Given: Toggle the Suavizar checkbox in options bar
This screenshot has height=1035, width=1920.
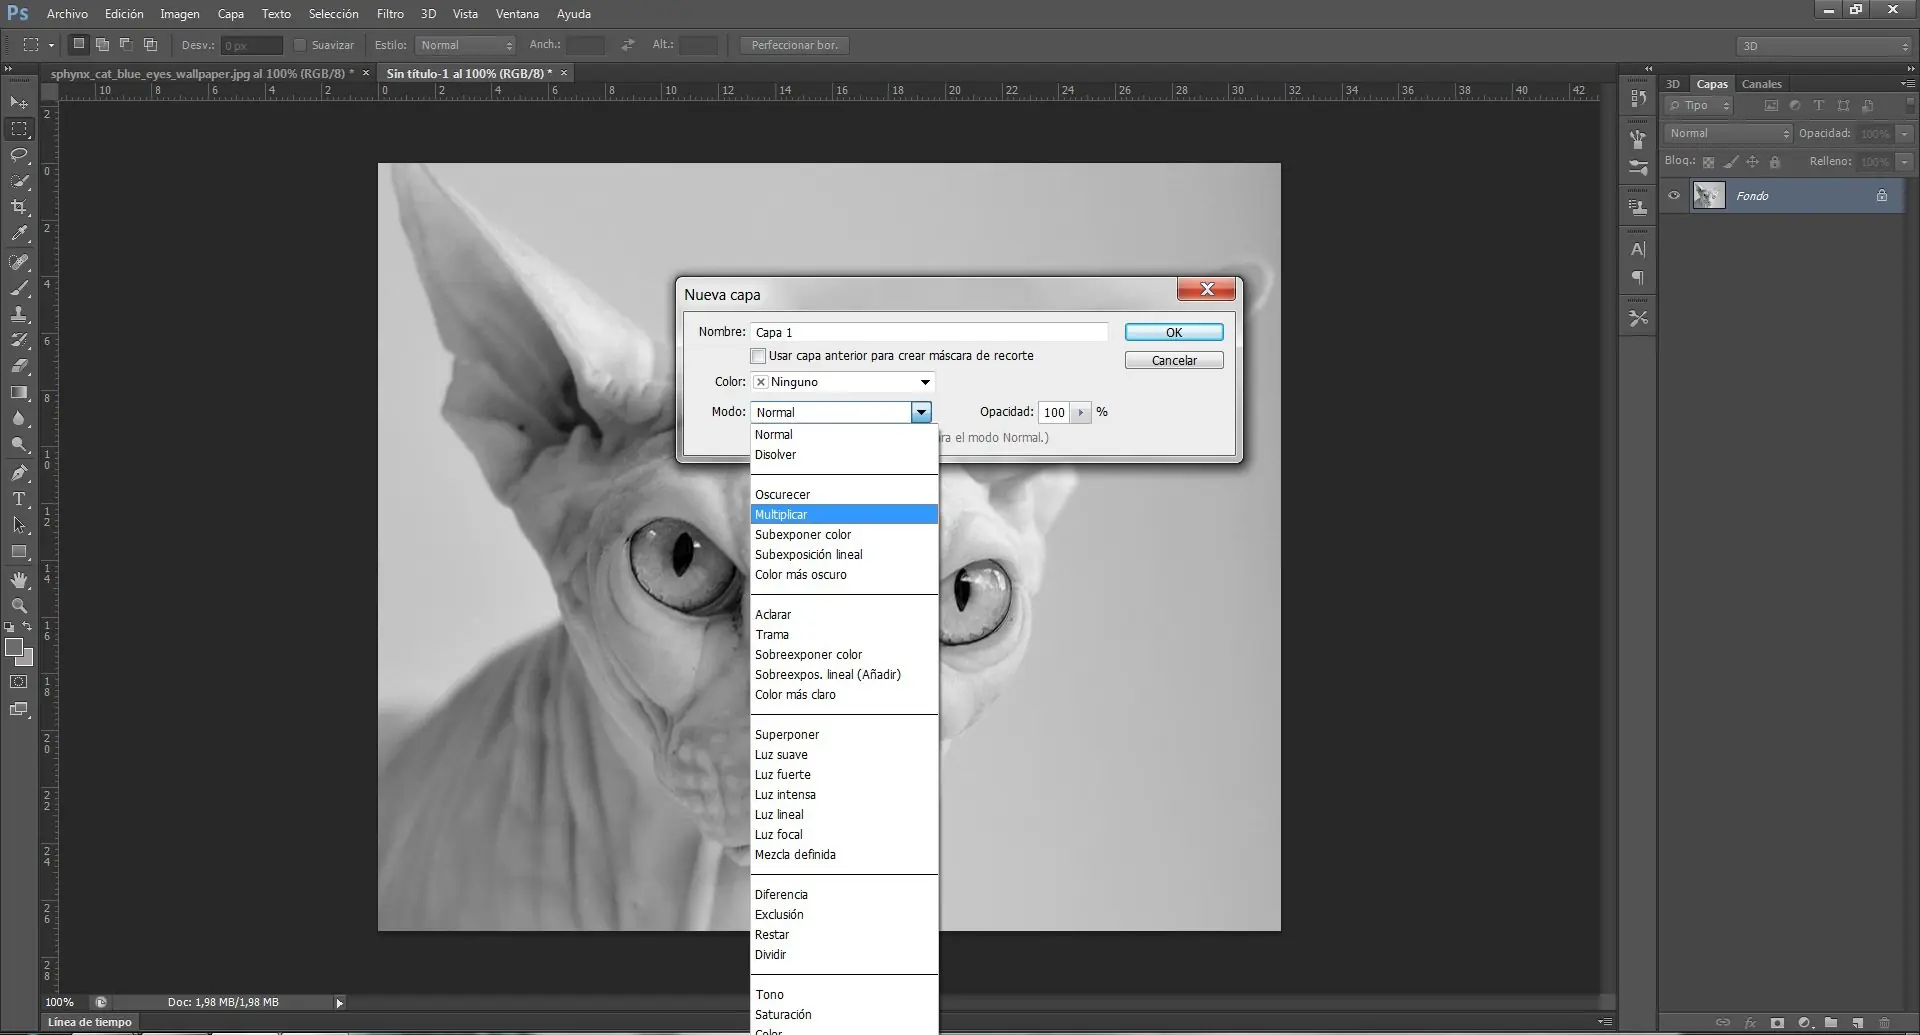Looking at the screenshot, I should [300, 45].
